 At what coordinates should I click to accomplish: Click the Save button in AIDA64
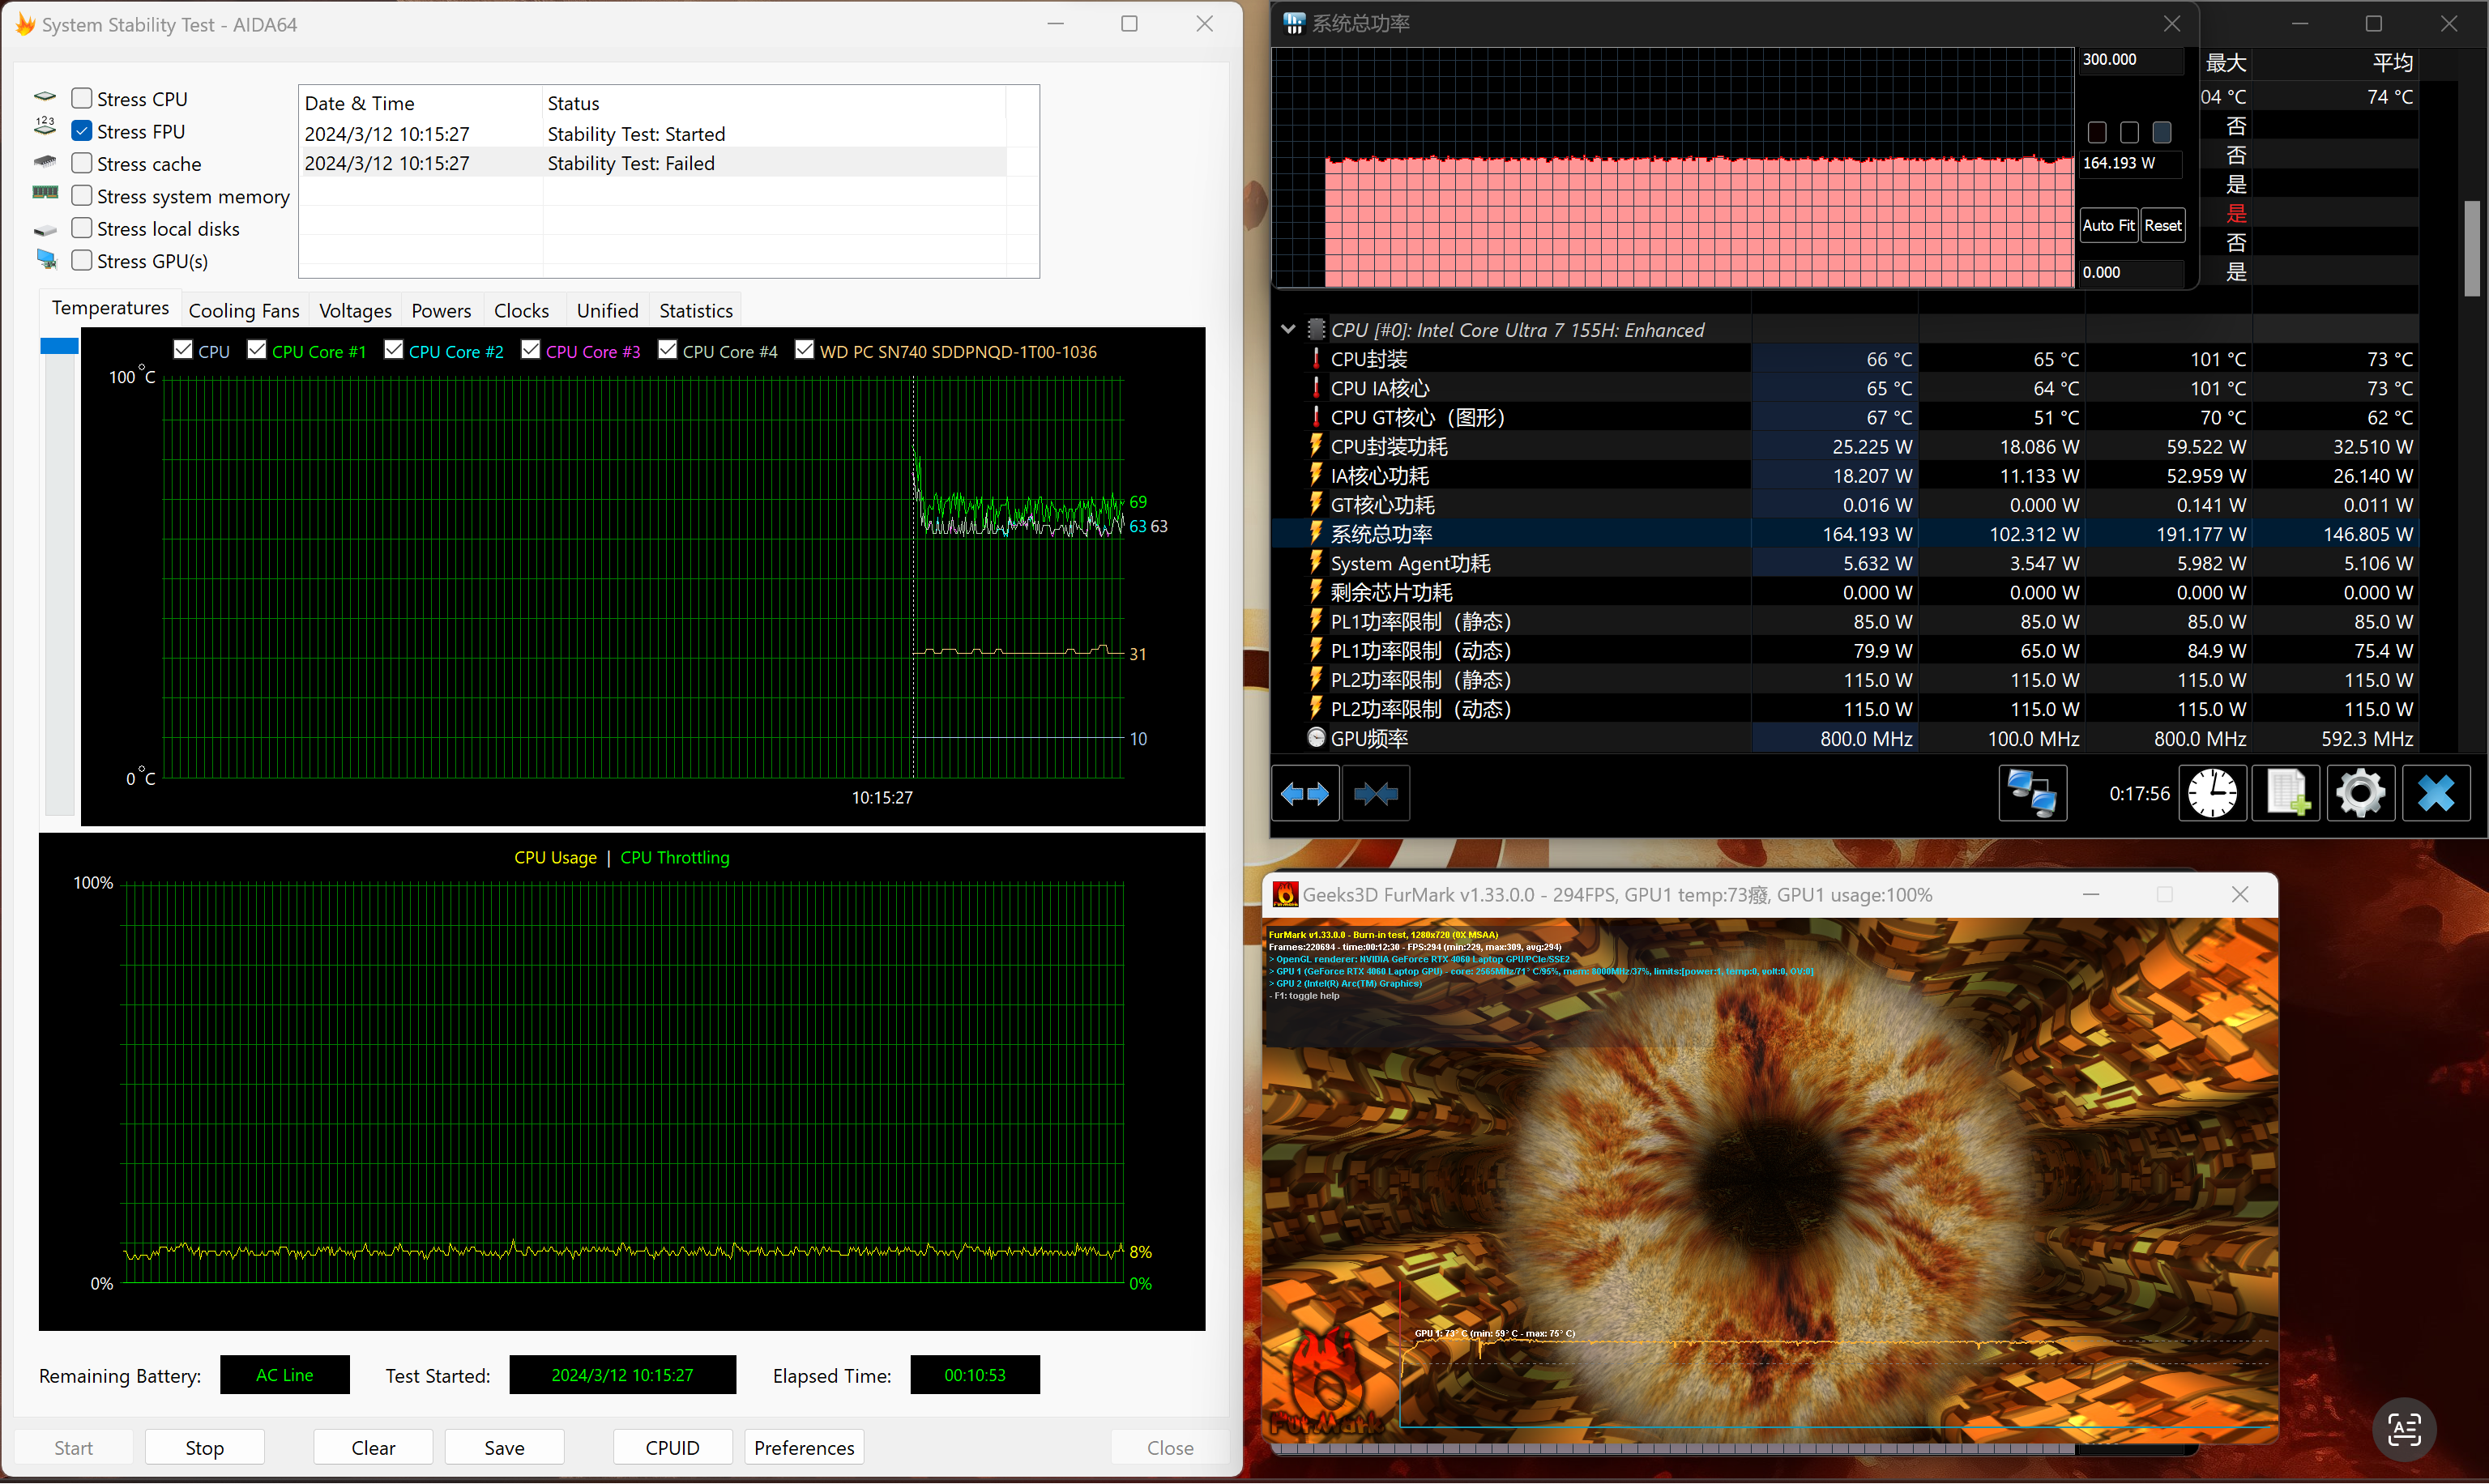504,1448
